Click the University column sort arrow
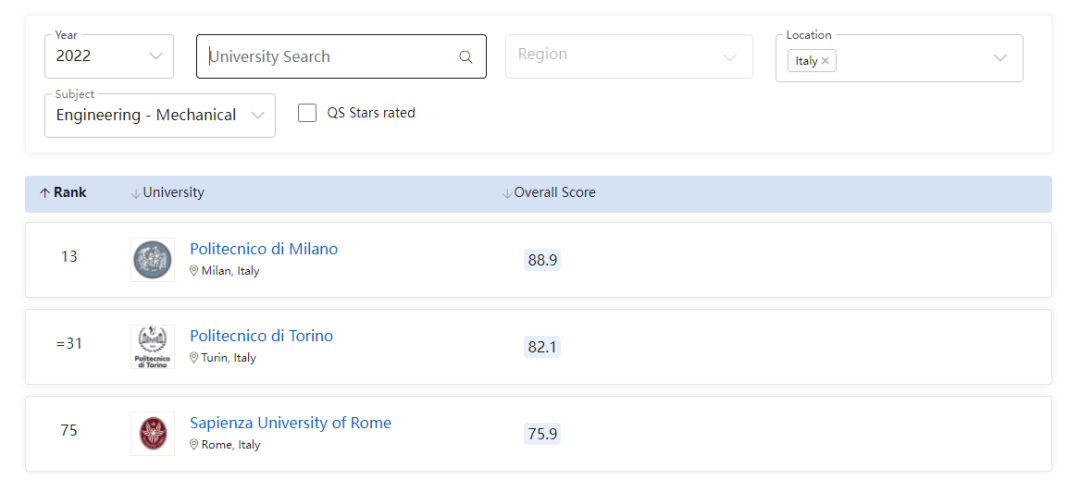The height and width of the screenshot is (480, 1080). [135, 193]
